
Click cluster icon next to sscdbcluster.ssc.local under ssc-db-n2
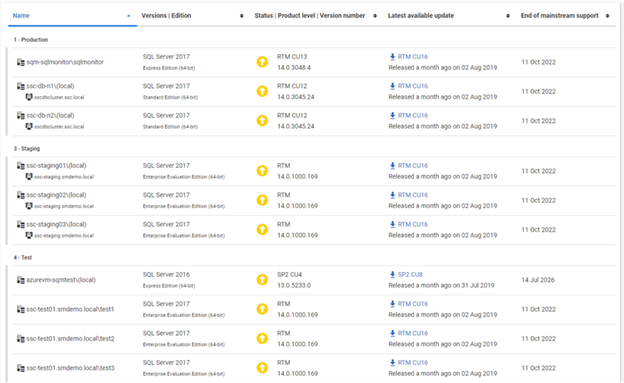coord(29,126)
